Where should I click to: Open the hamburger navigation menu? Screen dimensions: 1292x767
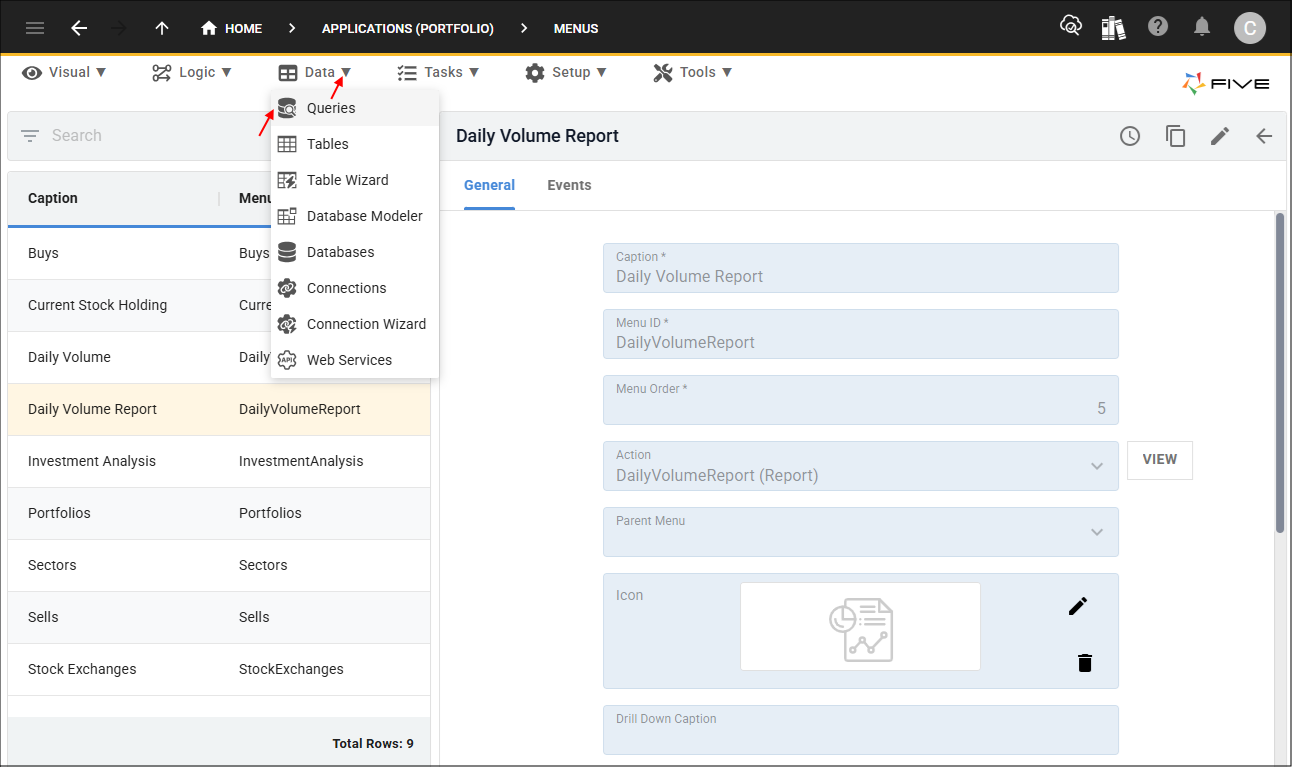coord(35,28)
